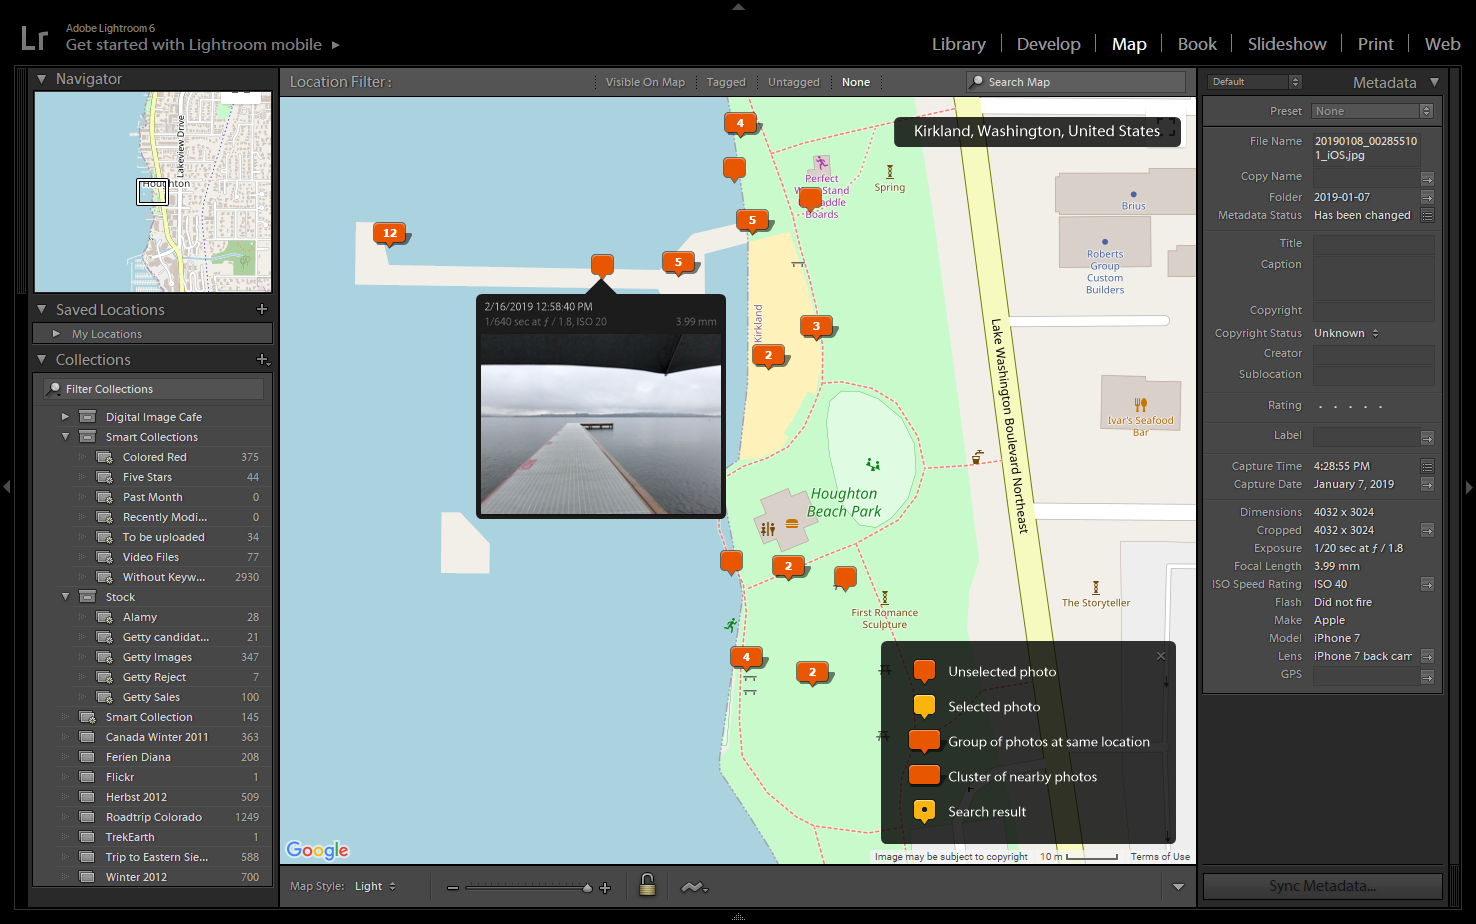Collapse the Stock collection set

[x=66, y=597]
